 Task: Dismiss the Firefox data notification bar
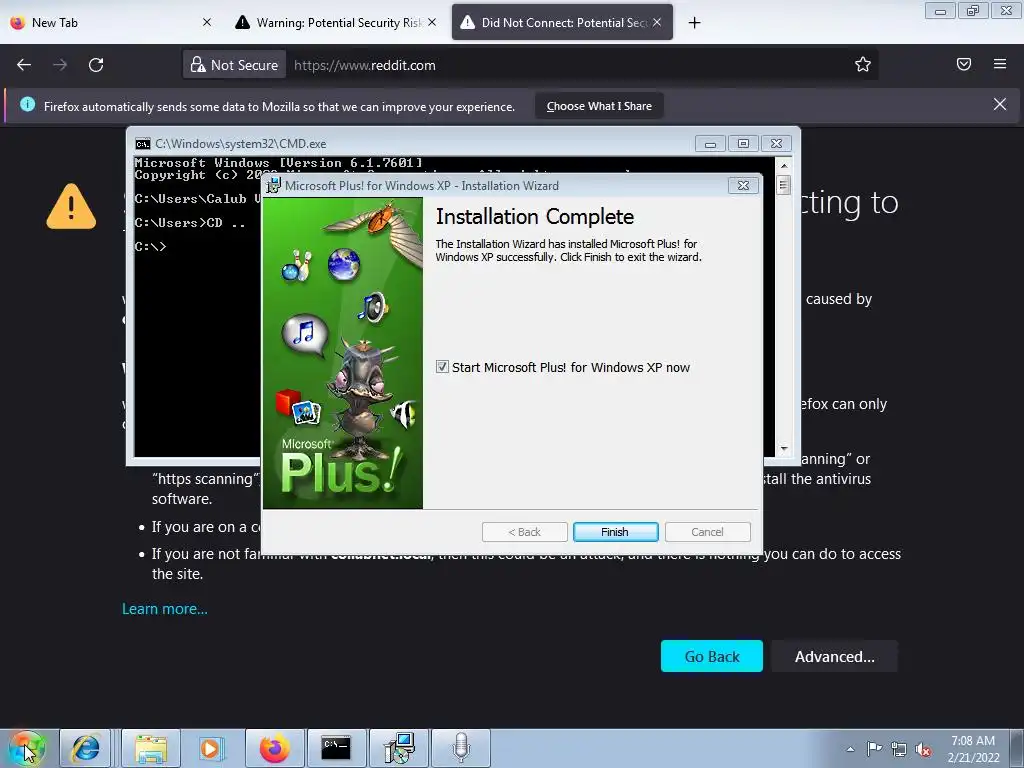1000,104
